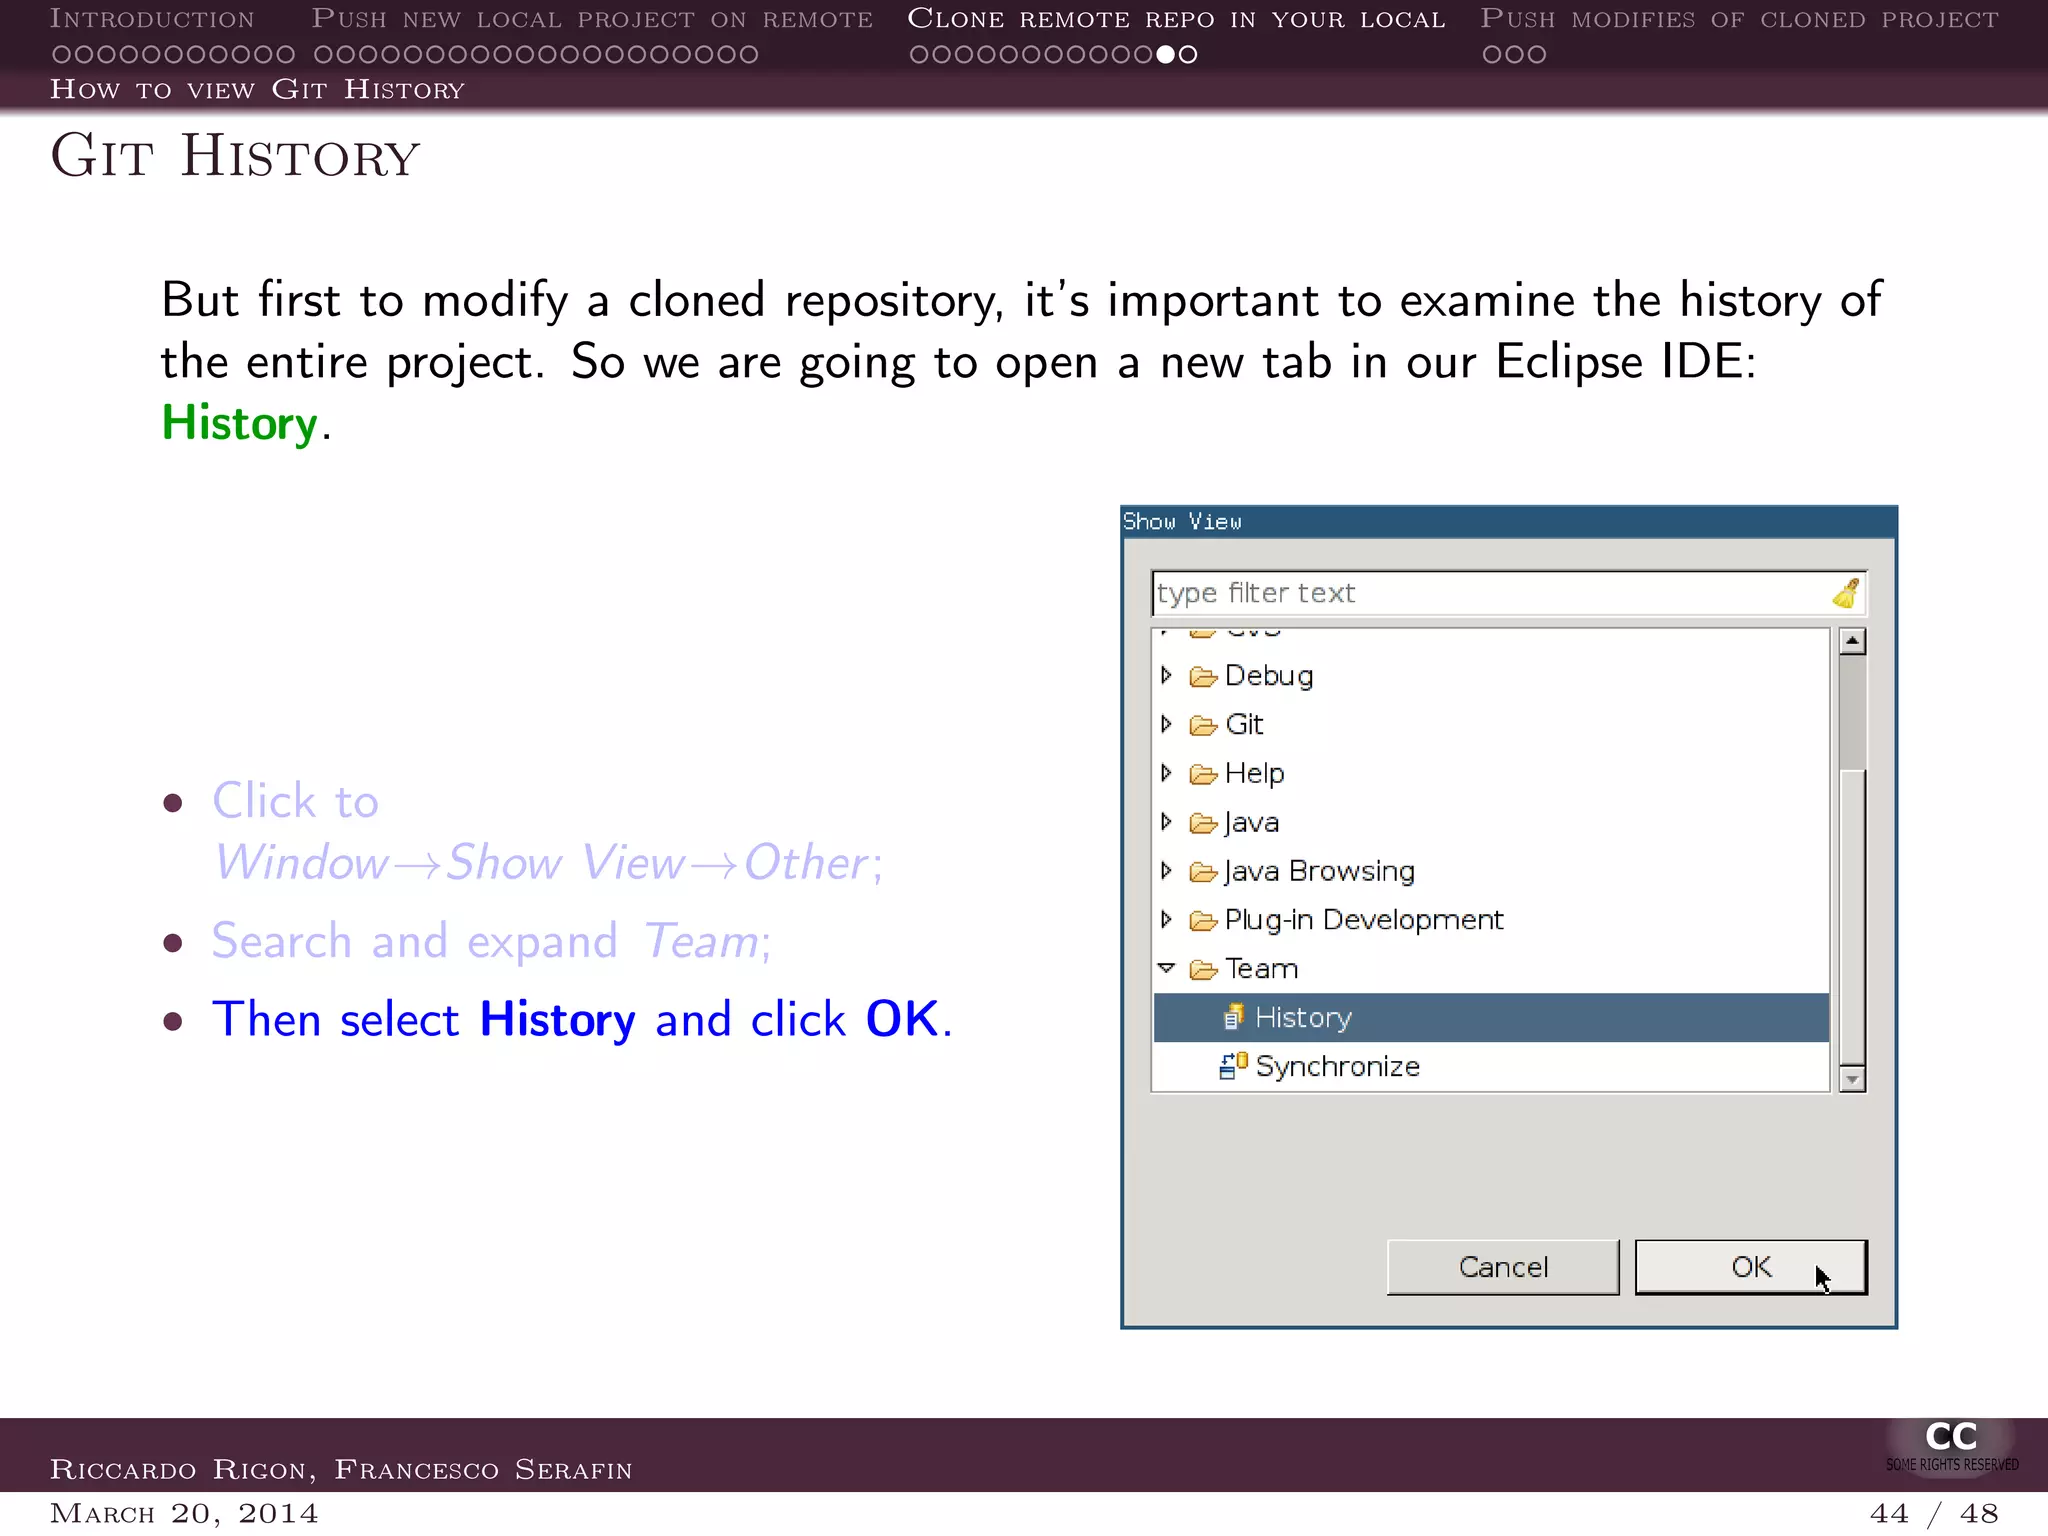Click the Team folder icon
The width and height of the screenshot is (2048, 1536).
[1203, 970]
